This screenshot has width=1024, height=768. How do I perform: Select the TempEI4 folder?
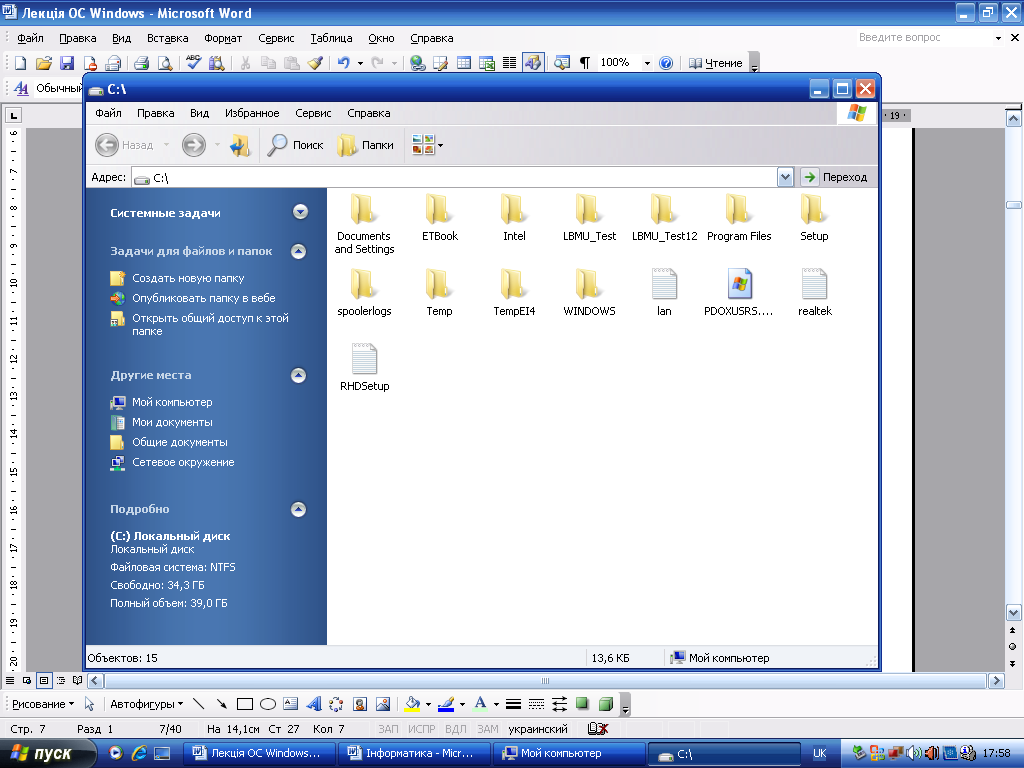click(514, 293)
